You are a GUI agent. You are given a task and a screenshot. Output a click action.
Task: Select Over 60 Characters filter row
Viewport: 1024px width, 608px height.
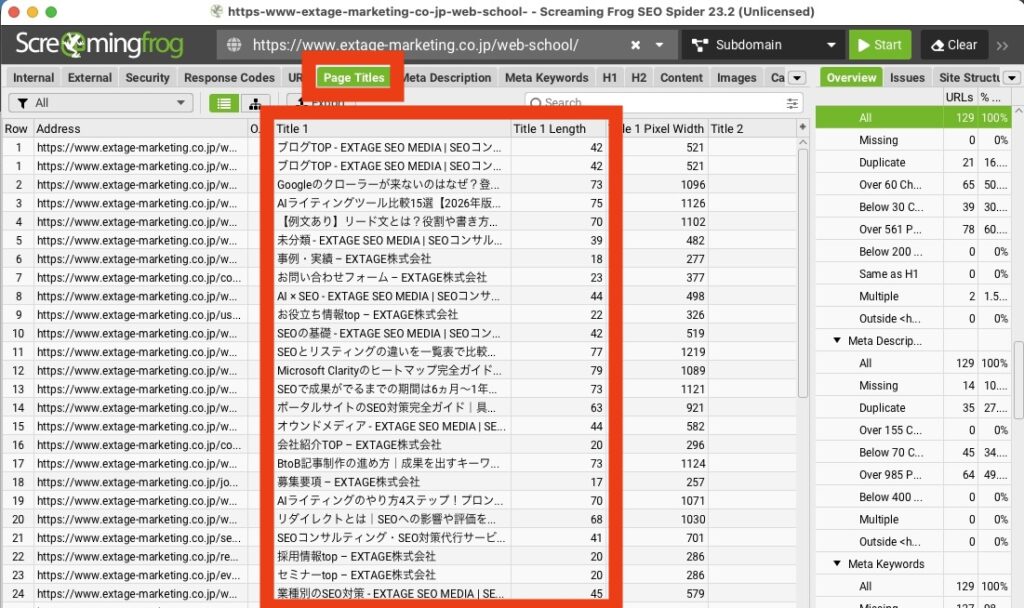(912, 185)
